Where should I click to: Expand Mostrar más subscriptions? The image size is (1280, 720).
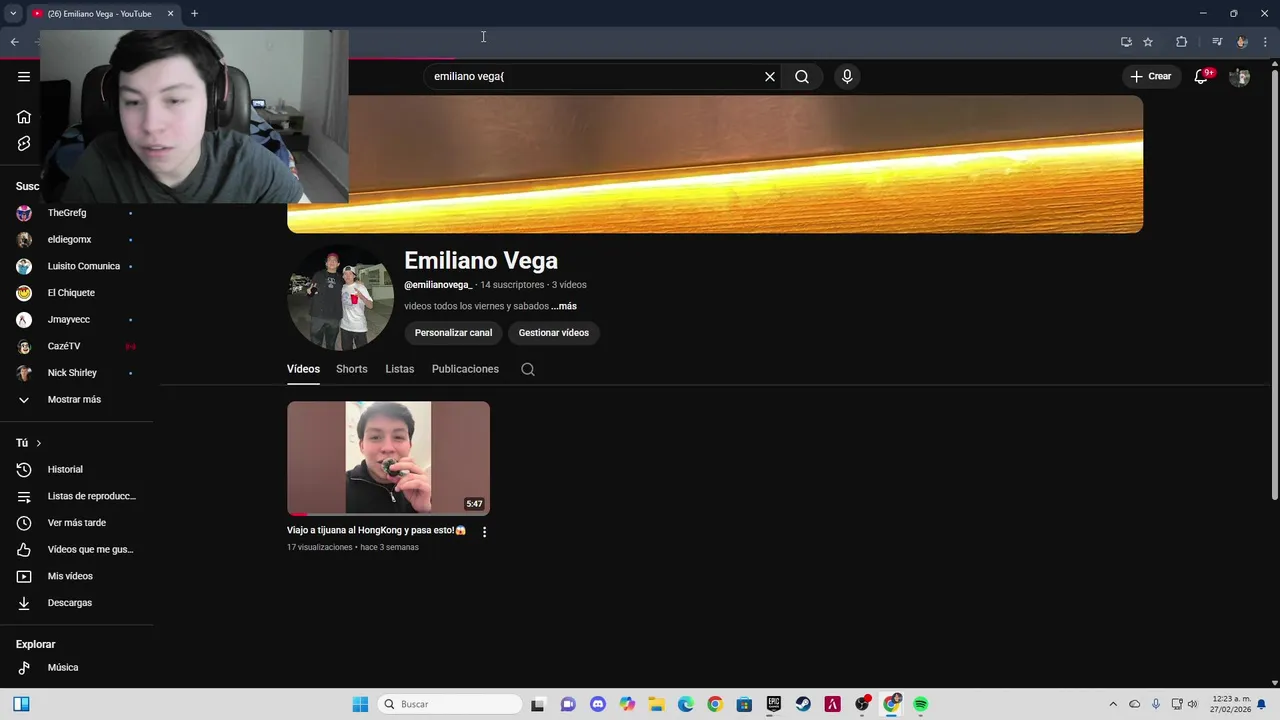(76, 400)
